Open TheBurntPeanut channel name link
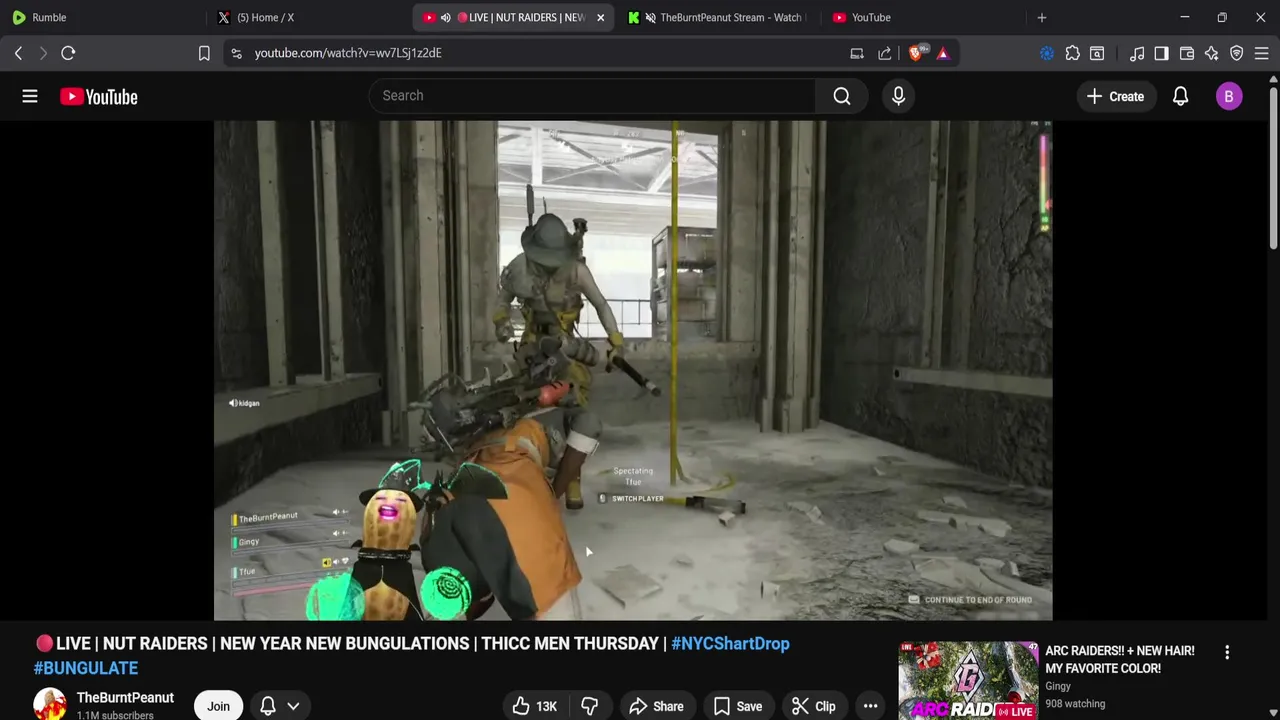 point(125,698)
